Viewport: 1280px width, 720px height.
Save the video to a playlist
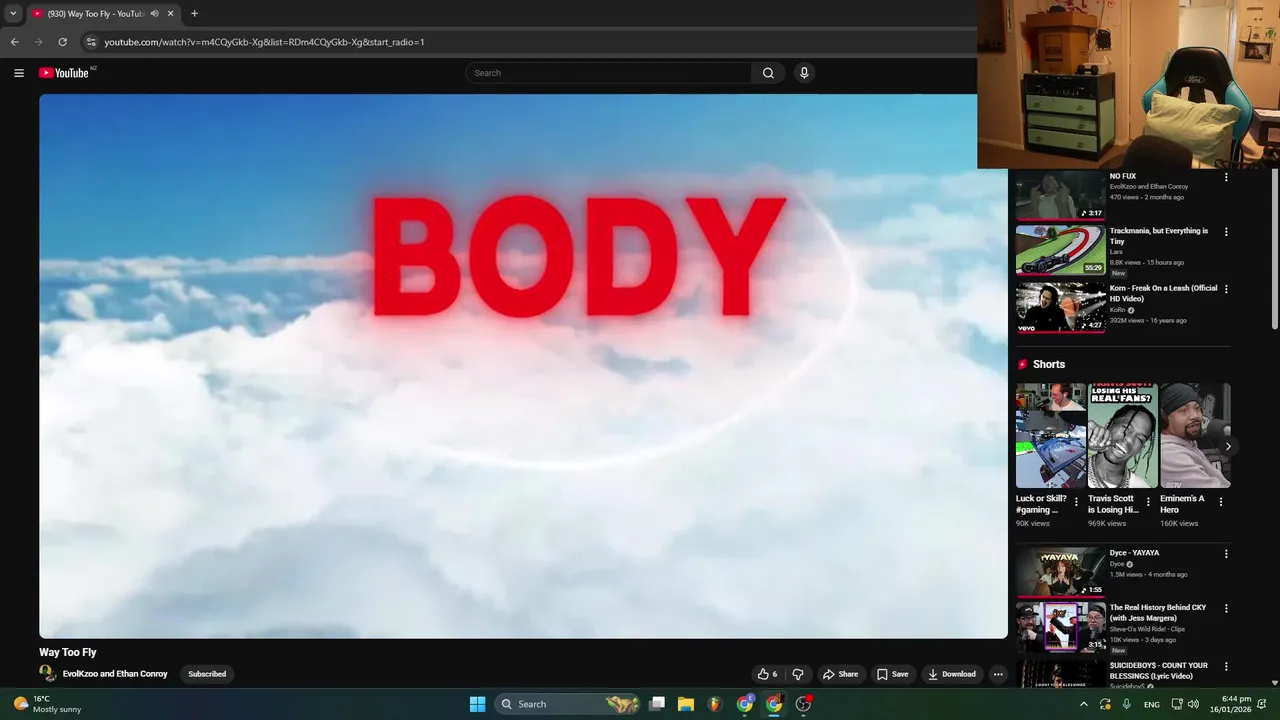tap(892, 674)
